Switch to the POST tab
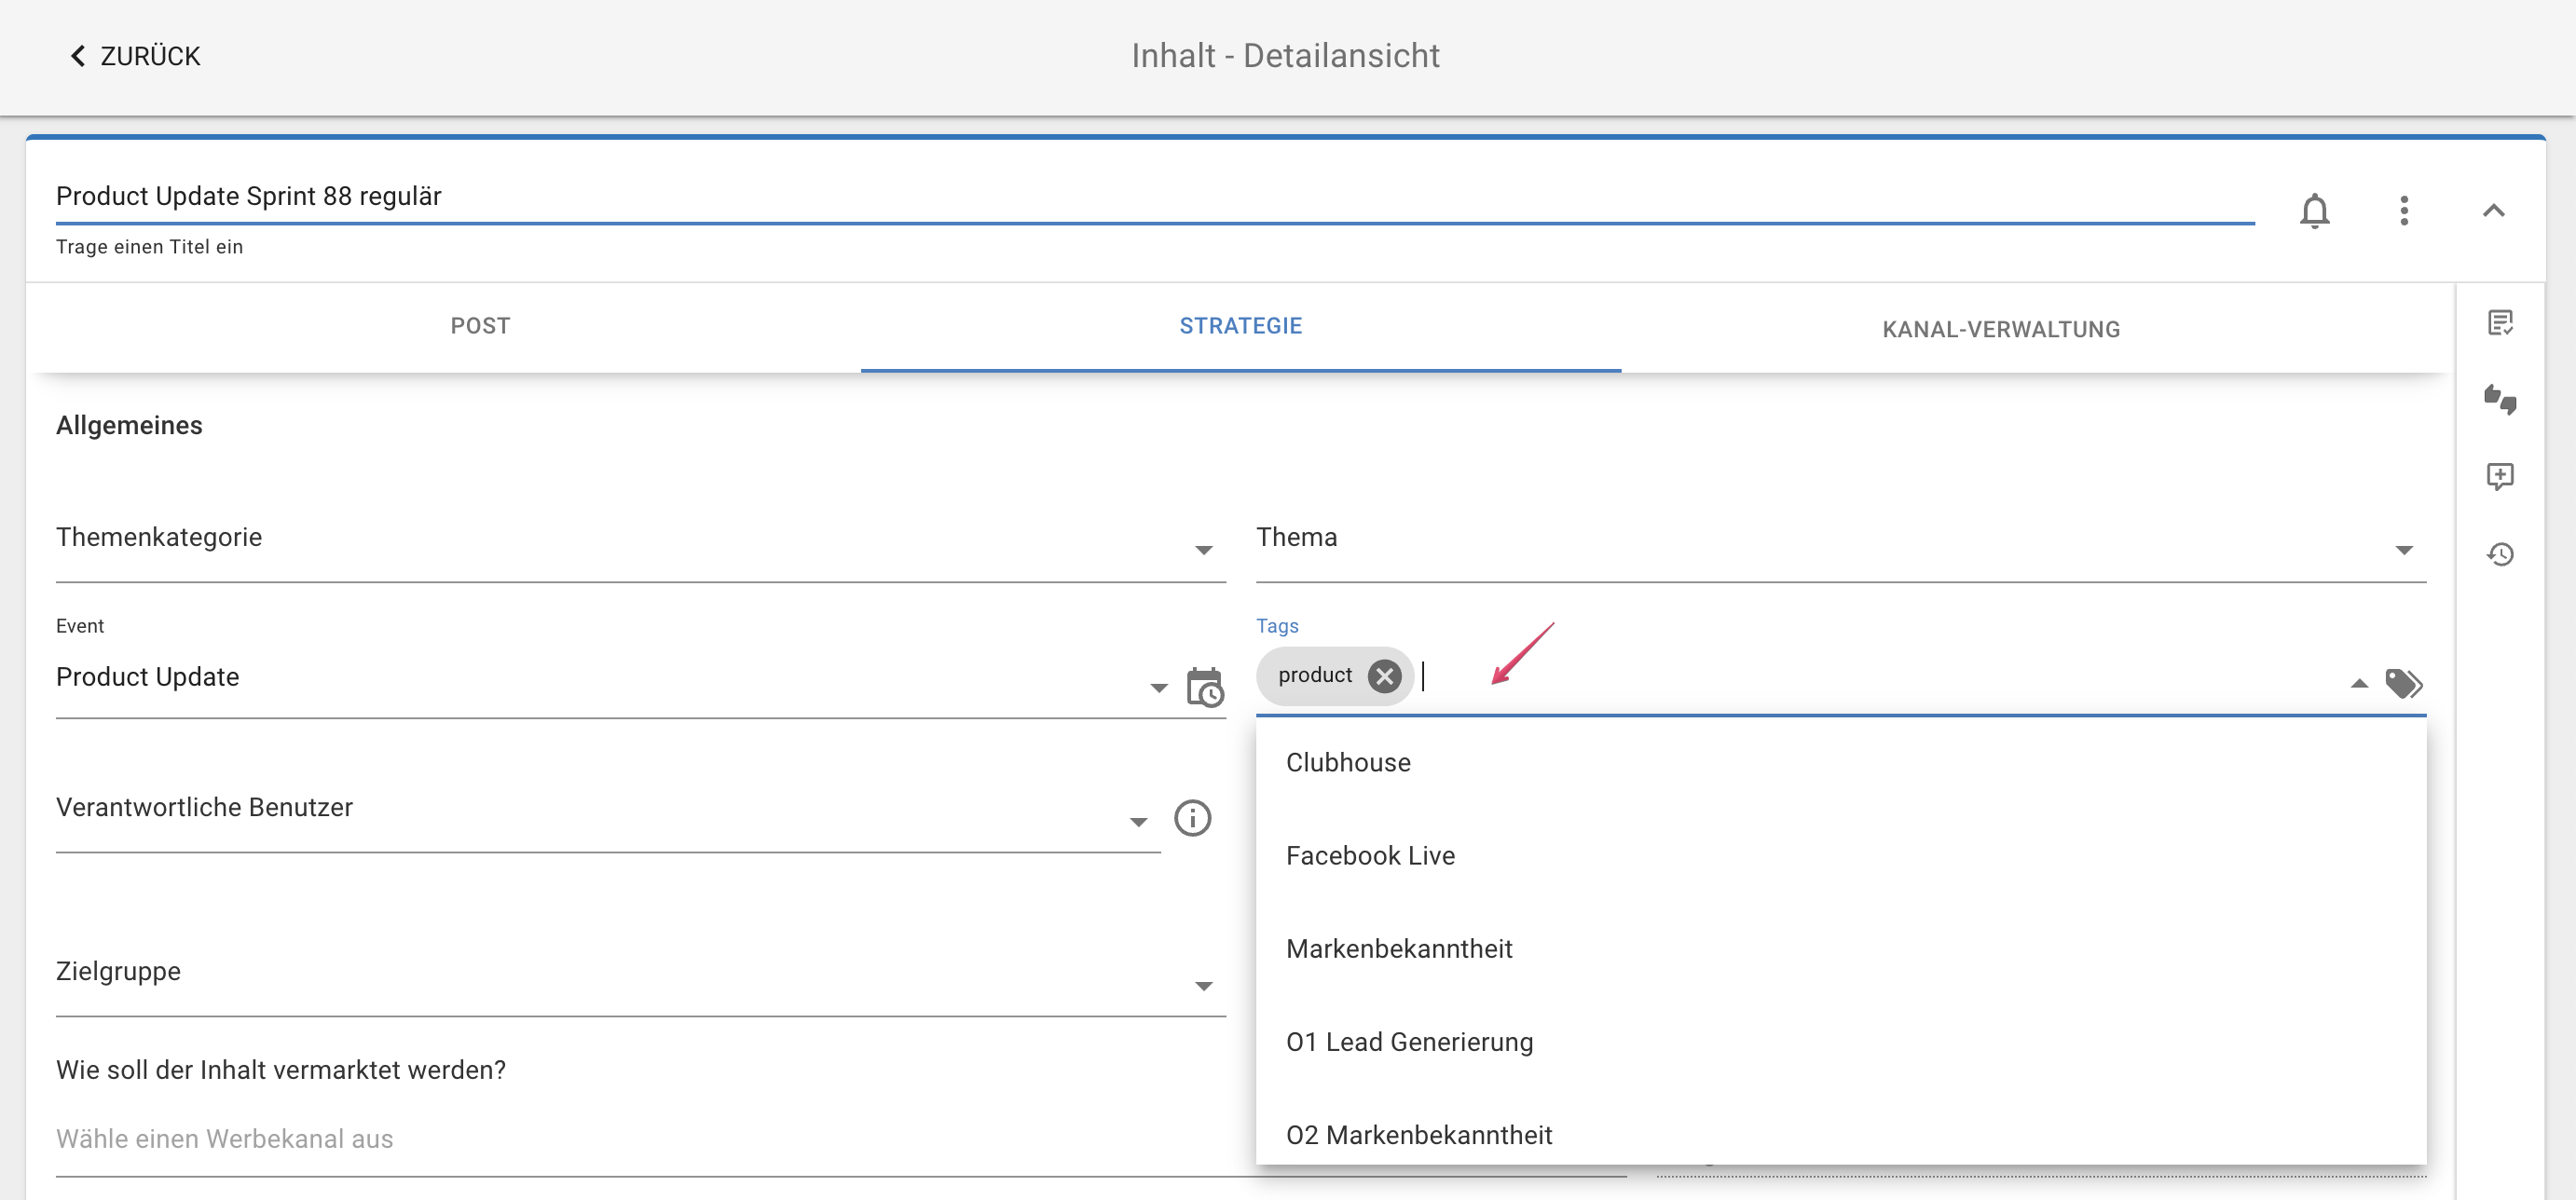This screenshot has width=2576, height=1200. [480, 326]
